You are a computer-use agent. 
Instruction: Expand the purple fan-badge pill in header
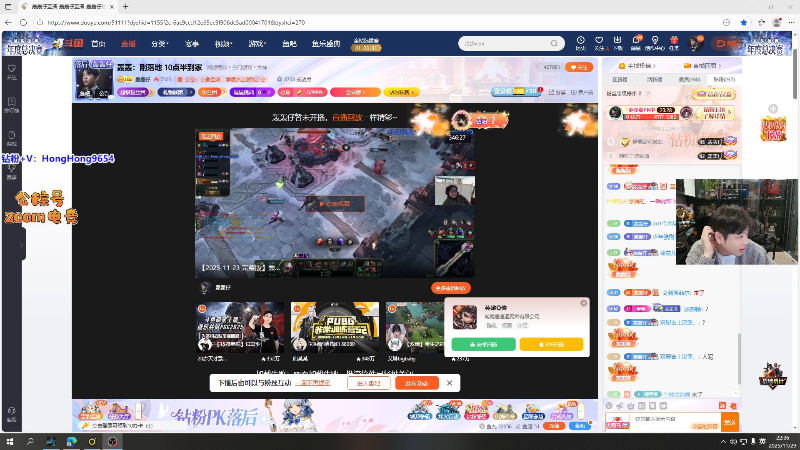[x=135, y=92]
